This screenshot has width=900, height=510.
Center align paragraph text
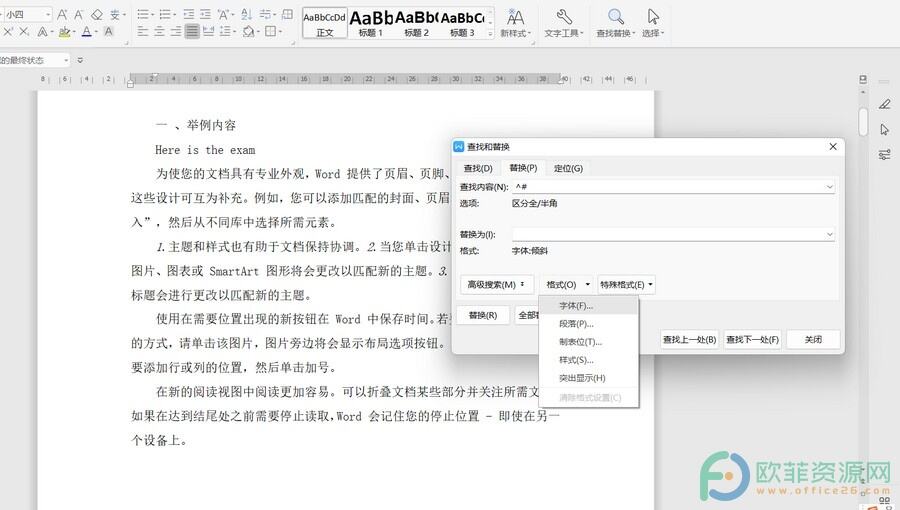(160, 32)
